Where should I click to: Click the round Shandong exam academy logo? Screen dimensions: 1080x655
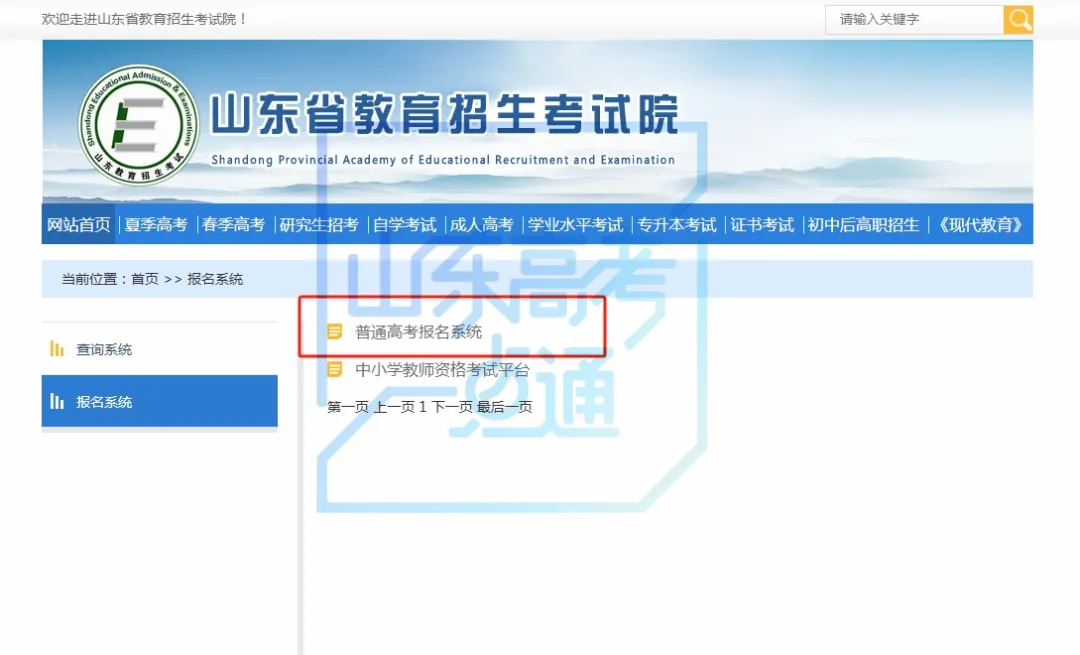click(139, 125)
